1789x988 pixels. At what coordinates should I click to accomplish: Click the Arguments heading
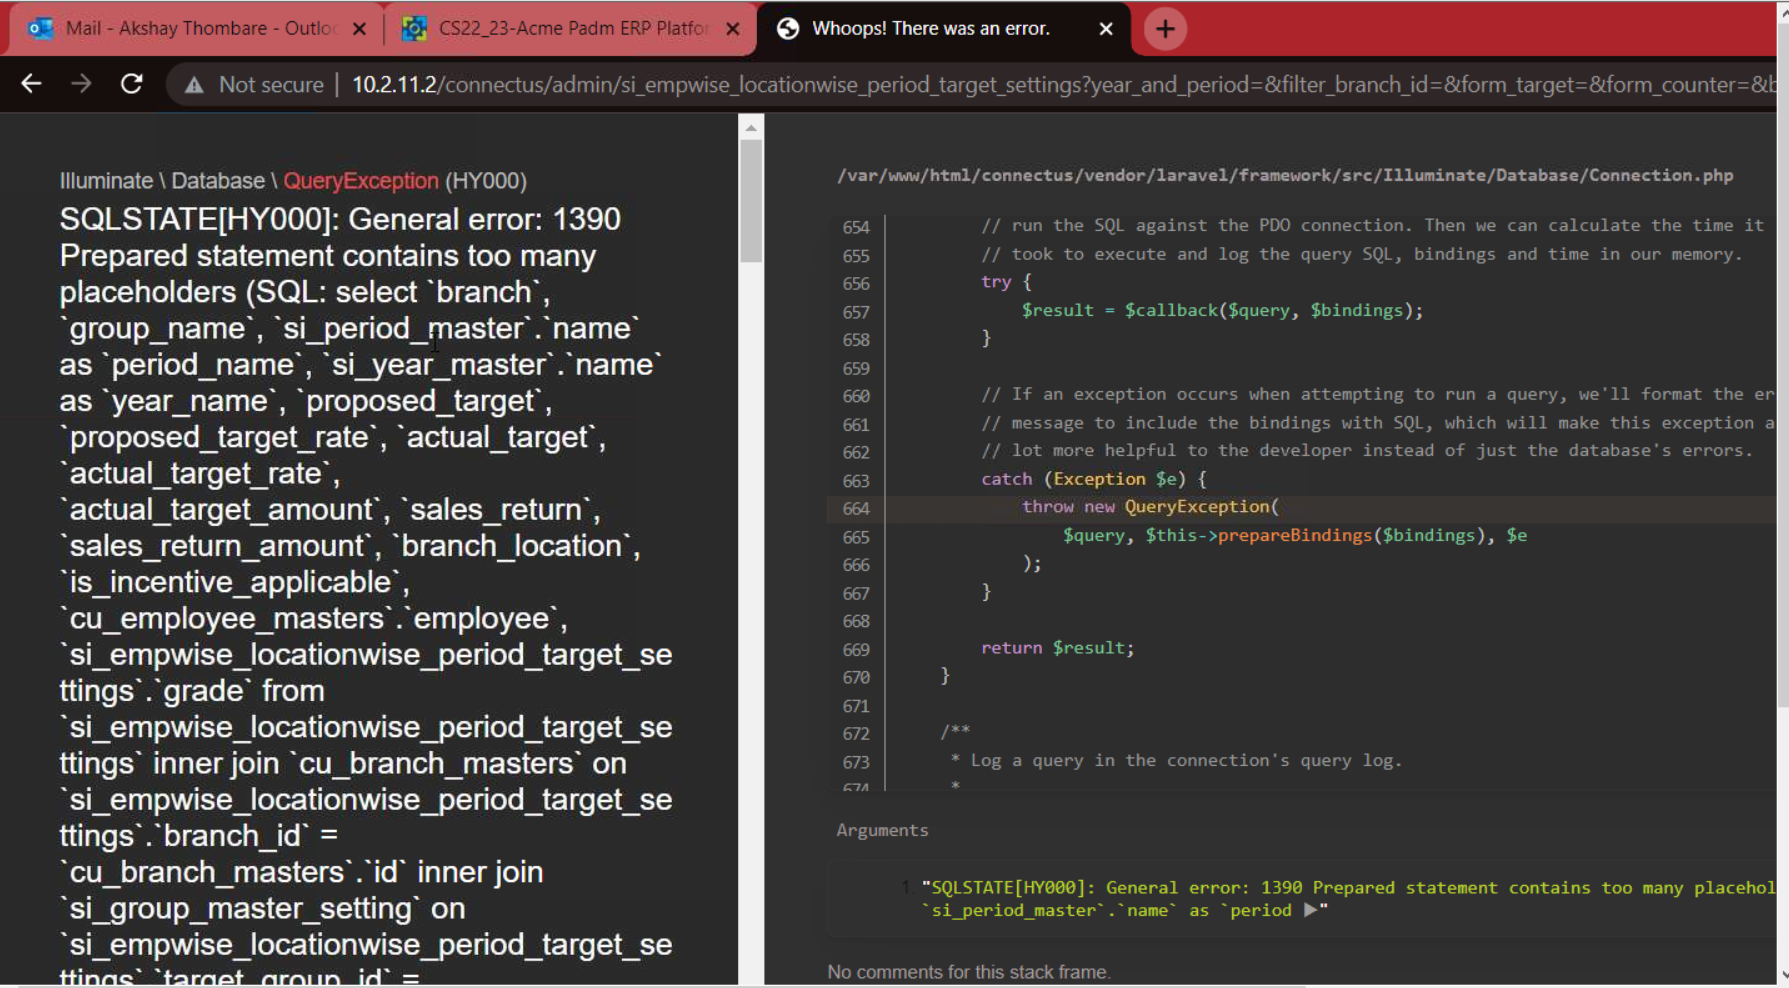882,830
